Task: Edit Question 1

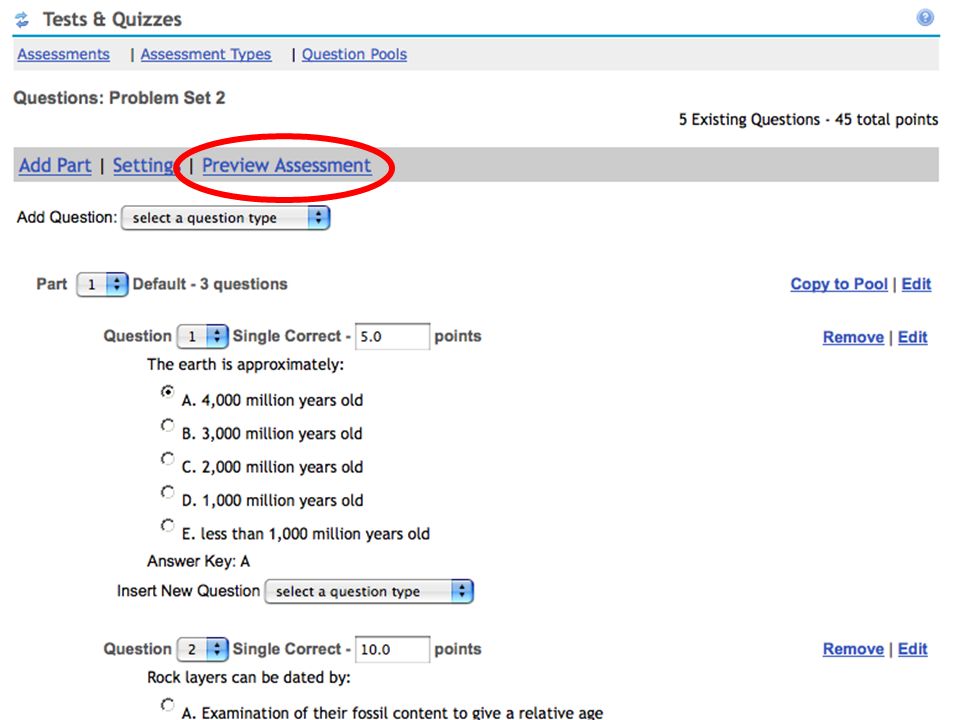Action: [x=912, y=337]
